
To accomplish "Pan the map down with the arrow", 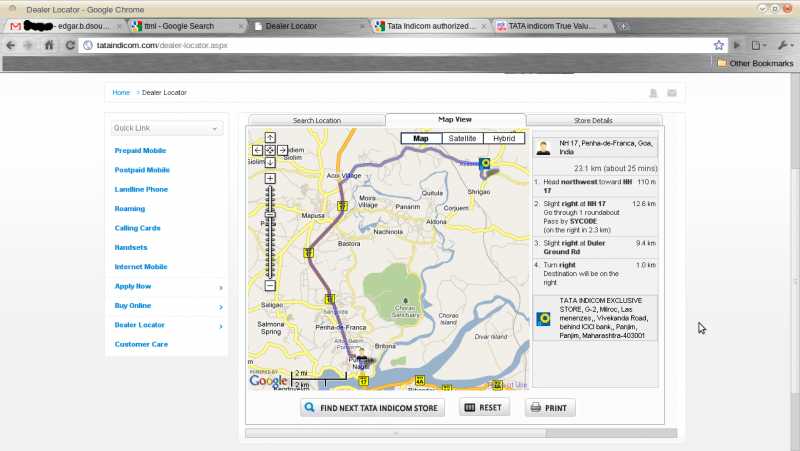I will click(270, 162).
